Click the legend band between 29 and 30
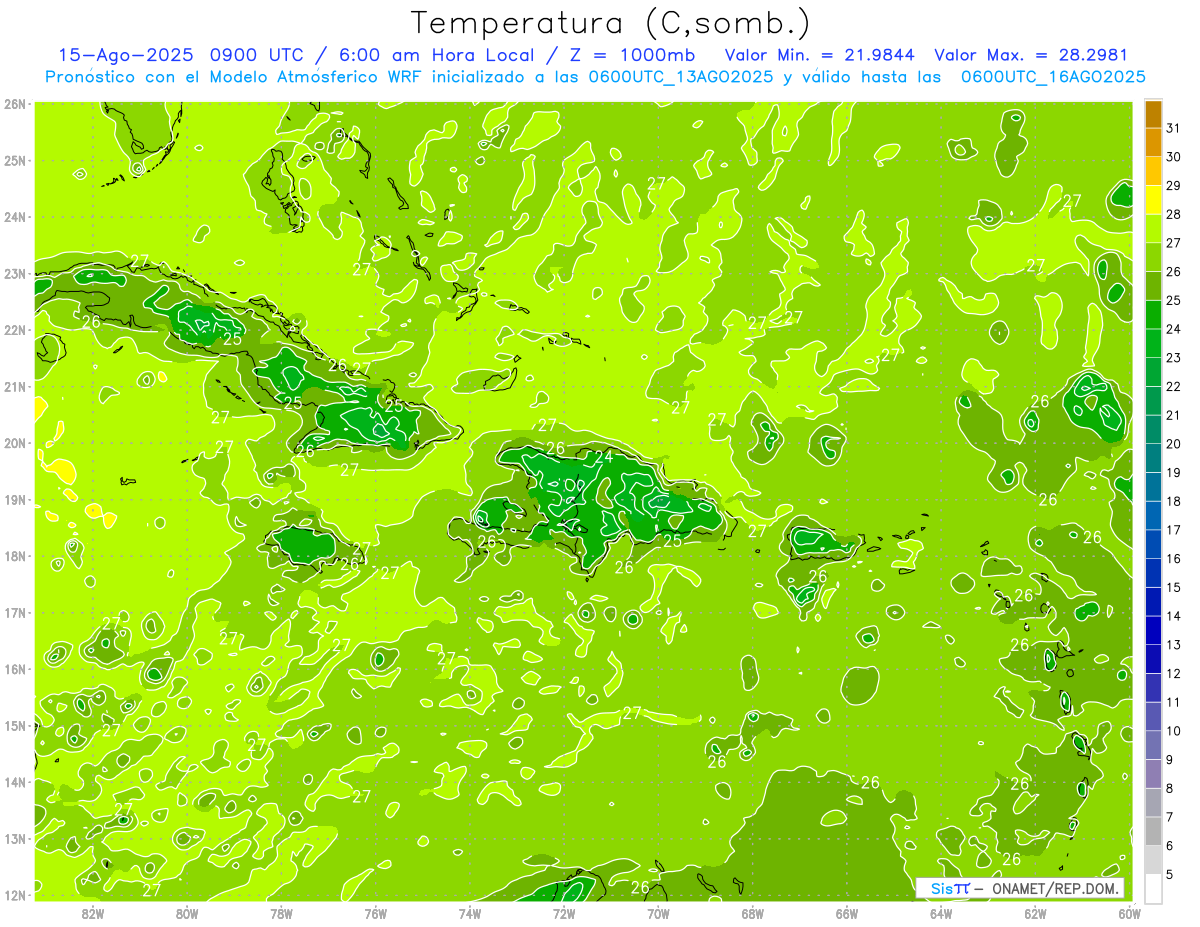 [1153, 171]
